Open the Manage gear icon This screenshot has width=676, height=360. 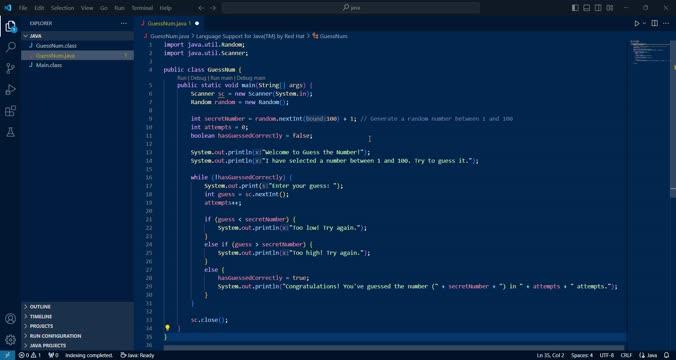(x=10, y=340)
